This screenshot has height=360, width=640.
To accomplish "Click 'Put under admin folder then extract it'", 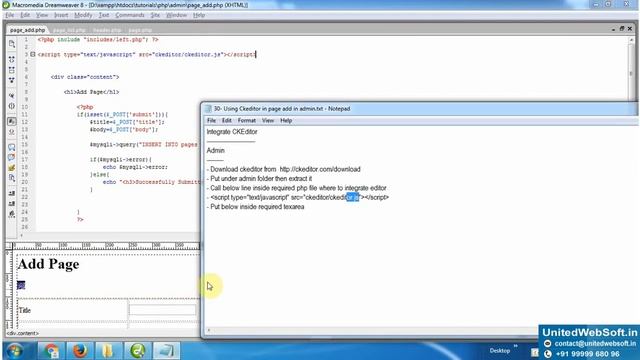I will 259,179.
